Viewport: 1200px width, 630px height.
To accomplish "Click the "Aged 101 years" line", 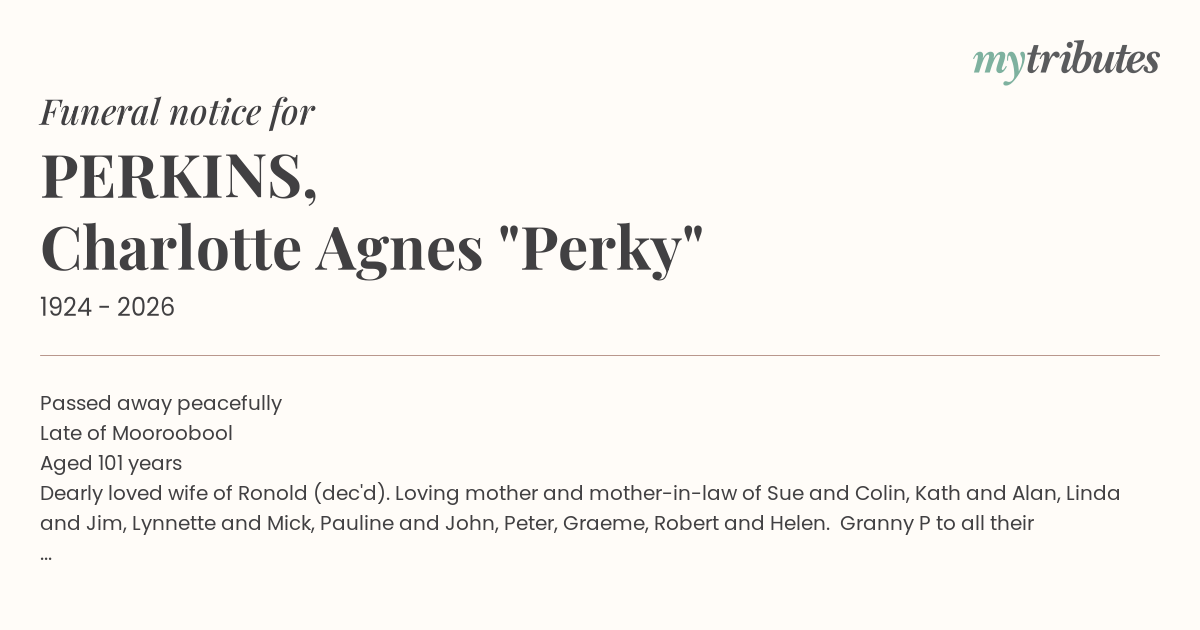I will pyautogui.click(x=111, y=463).
